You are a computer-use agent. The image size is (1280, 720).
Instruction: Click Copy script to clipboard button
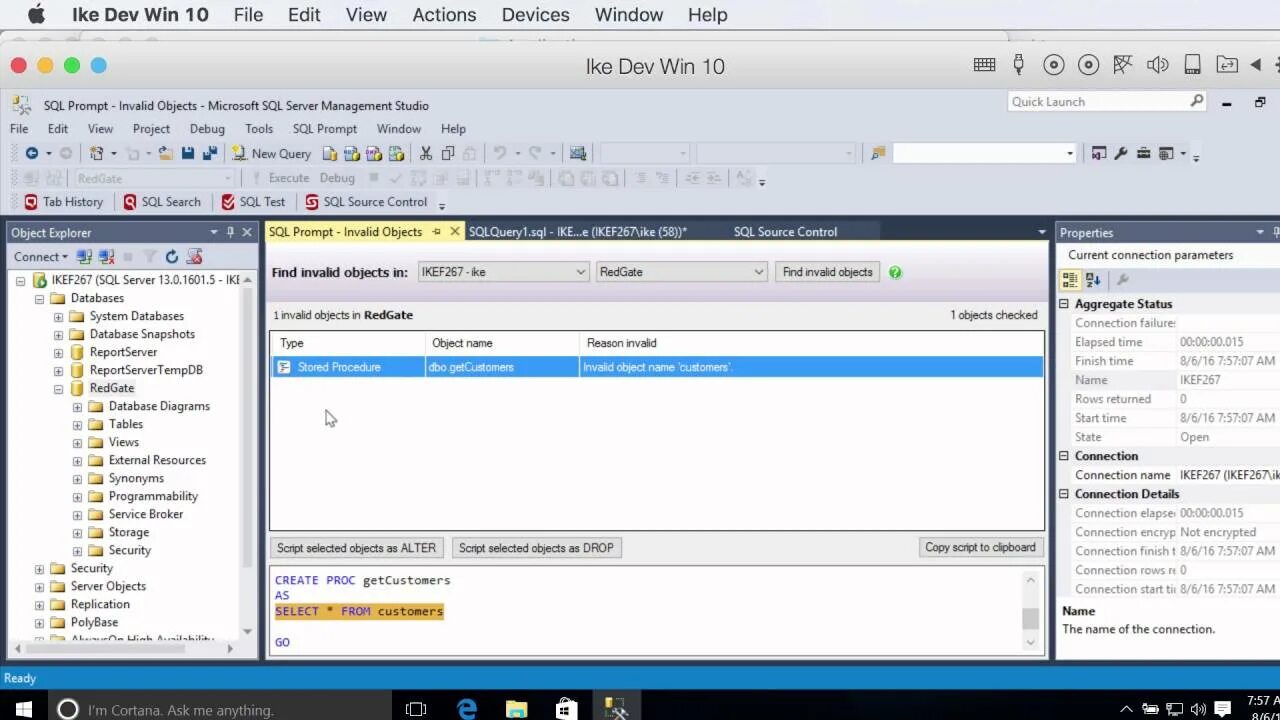coord(980,547)
